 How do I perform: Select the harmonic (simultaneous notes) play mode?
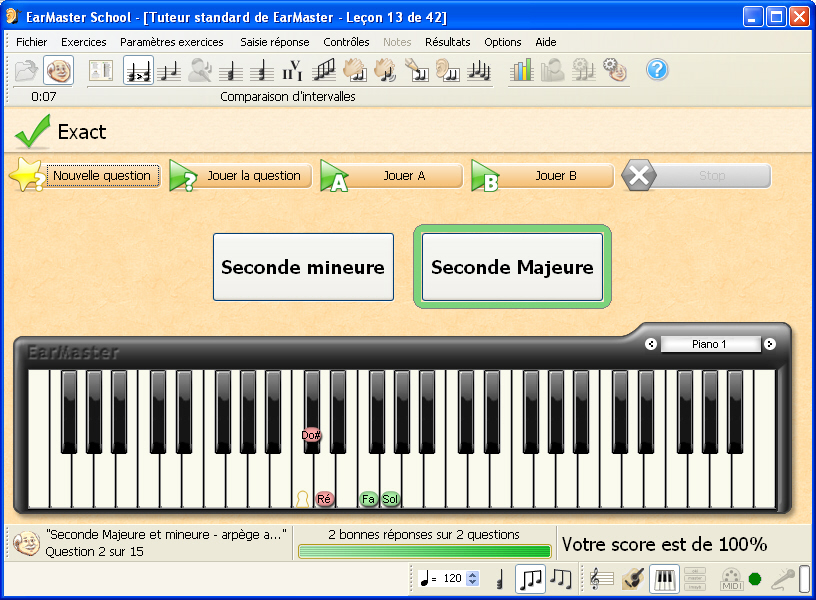[x=501, y=578]
